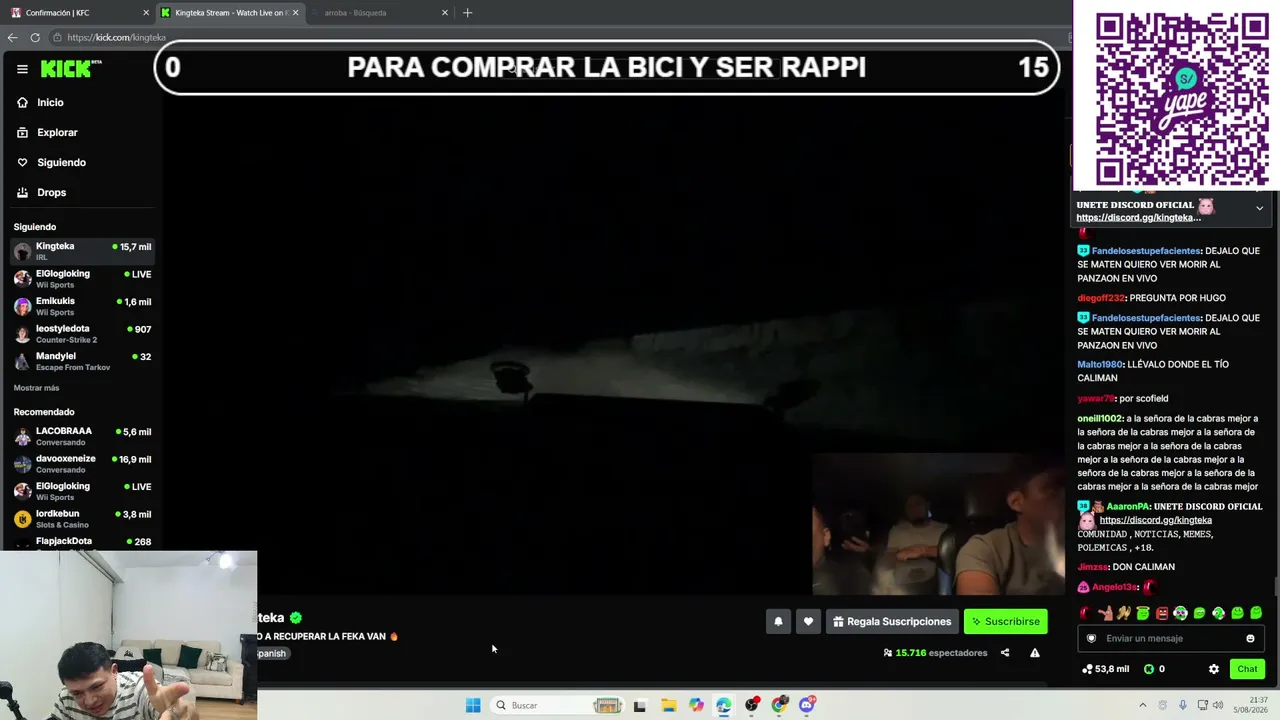The image size is (1280, 720).
Task: Close the Kingteka Stream tab
Action: (295, 13)
